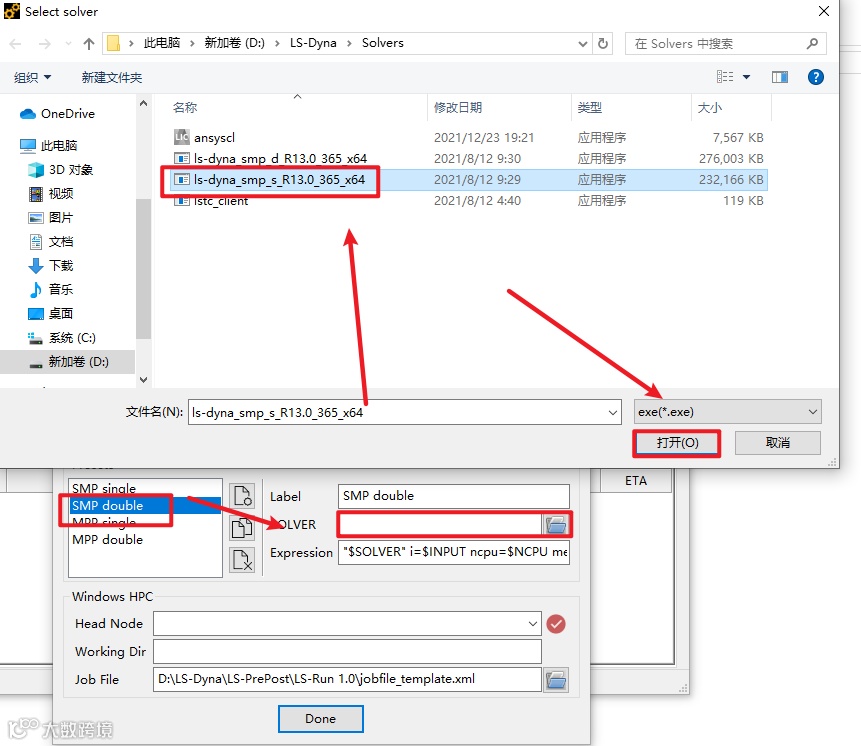
Task: Click the SOLVER path field
Action: point(440,525)
